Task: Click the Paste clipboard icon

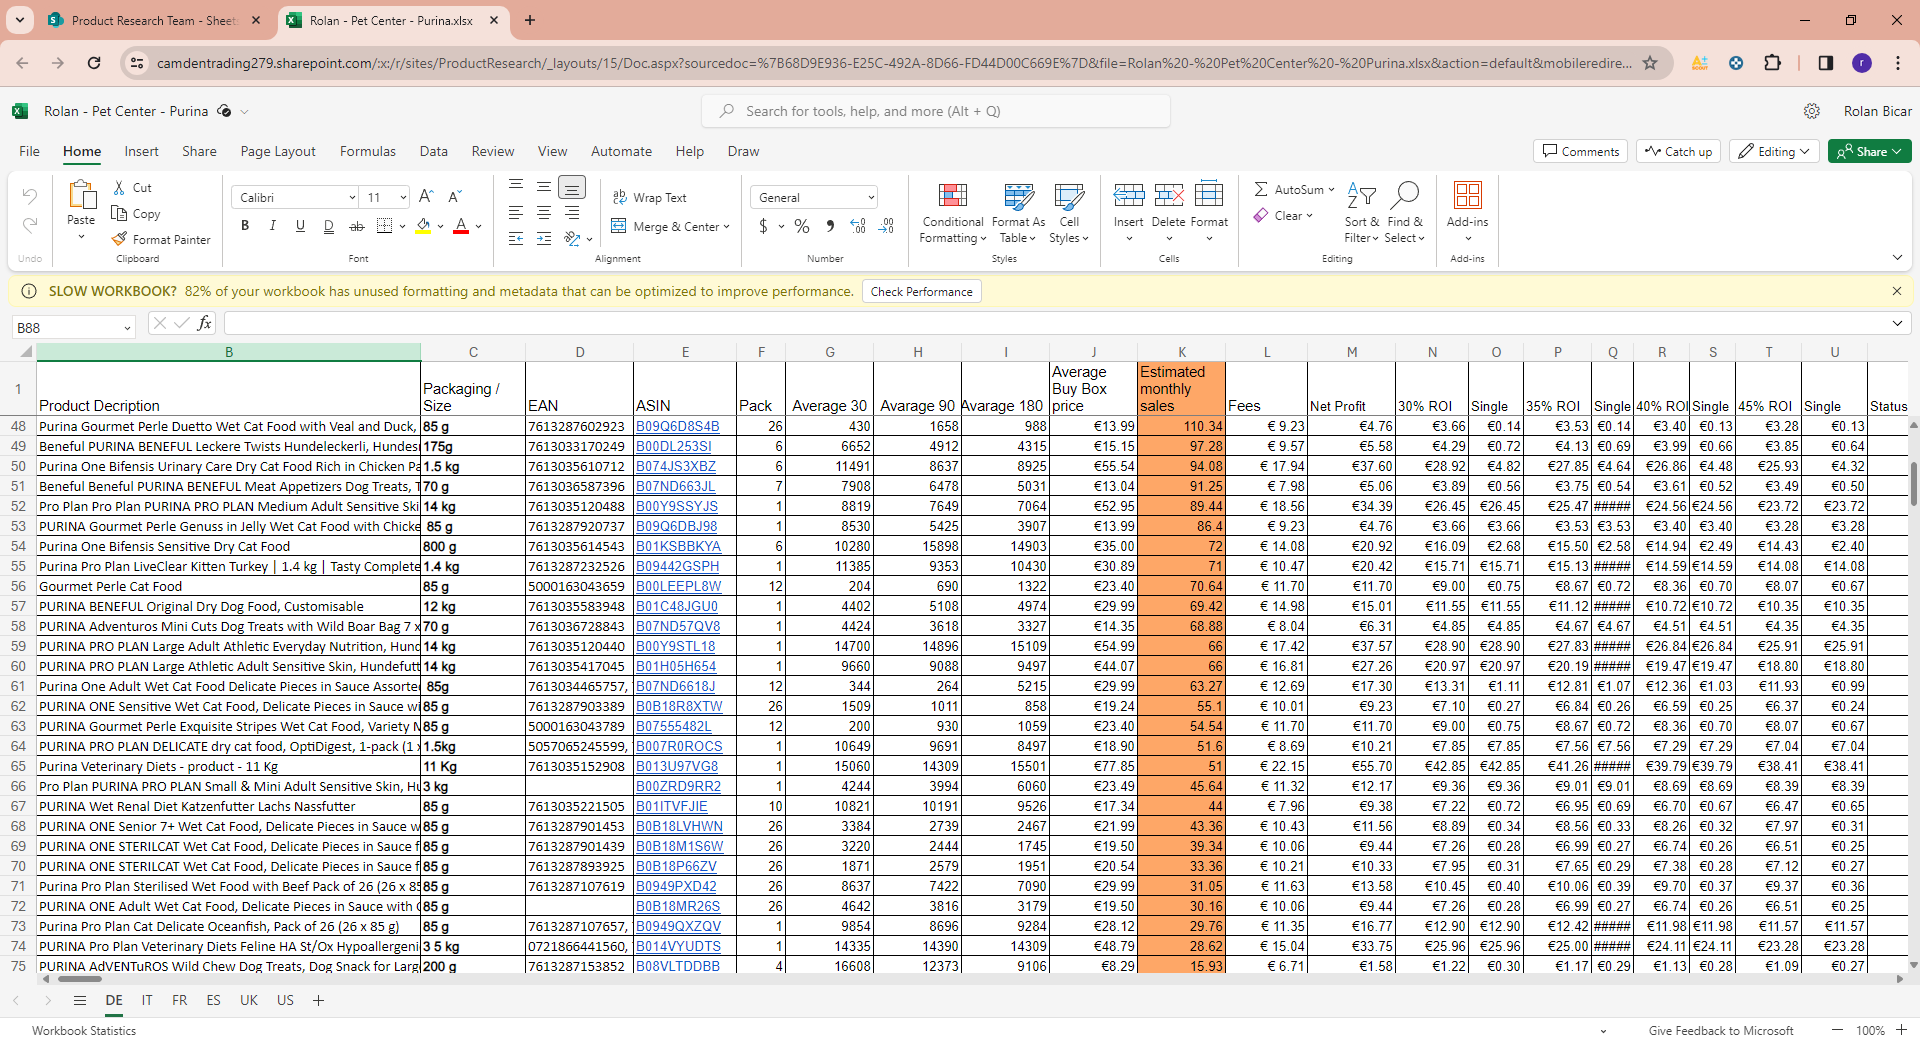Action: click(x=81, y=197)
